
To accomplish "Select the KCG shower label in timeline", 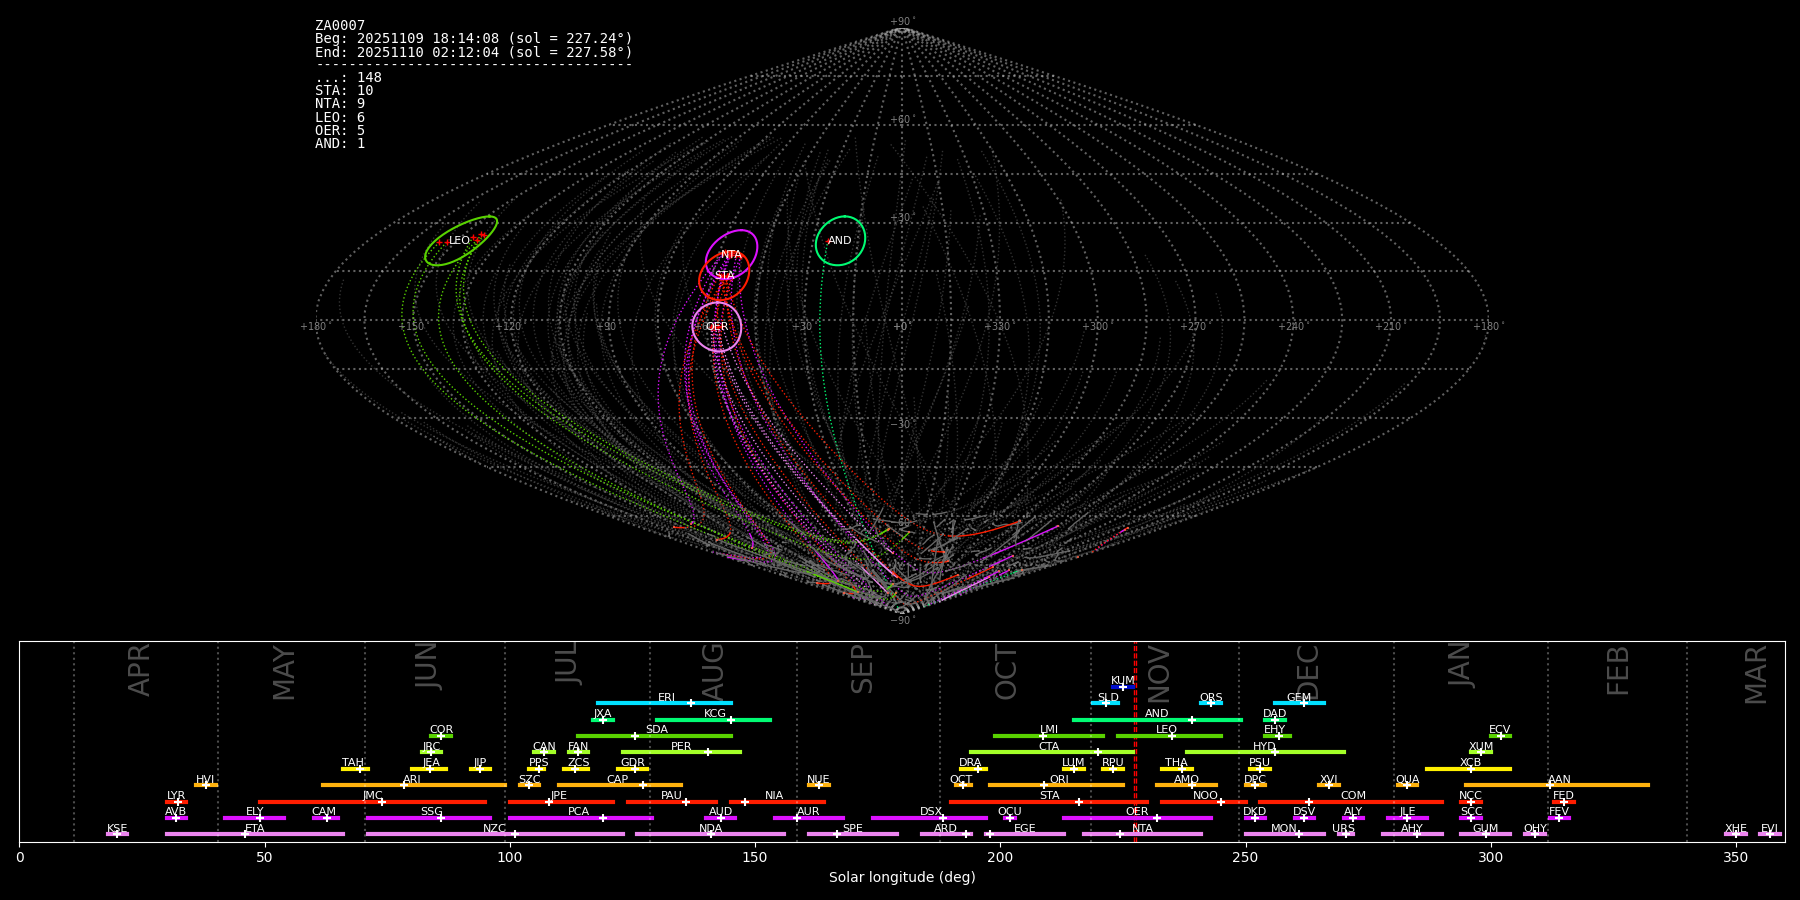I will coord(715,714).
